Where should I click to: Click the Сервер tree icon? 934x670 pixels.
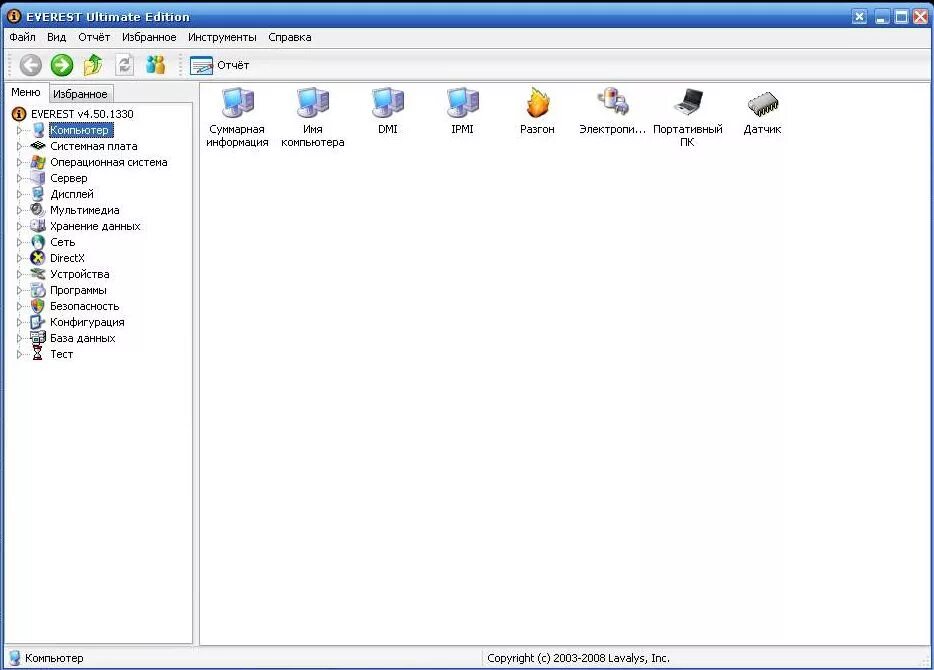tap(38, 178)
